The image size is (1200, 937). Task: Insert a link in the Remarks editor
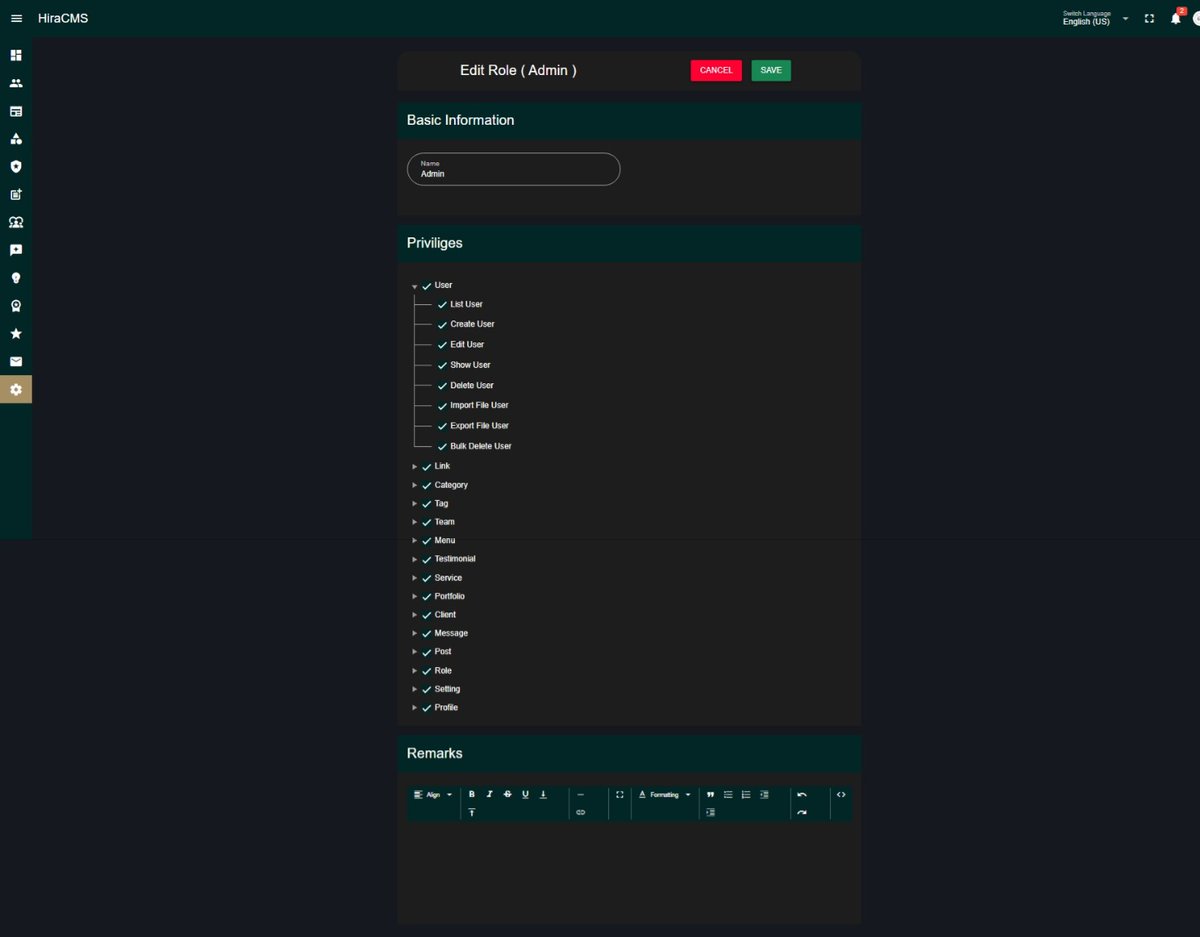click(x=580, y=813)
